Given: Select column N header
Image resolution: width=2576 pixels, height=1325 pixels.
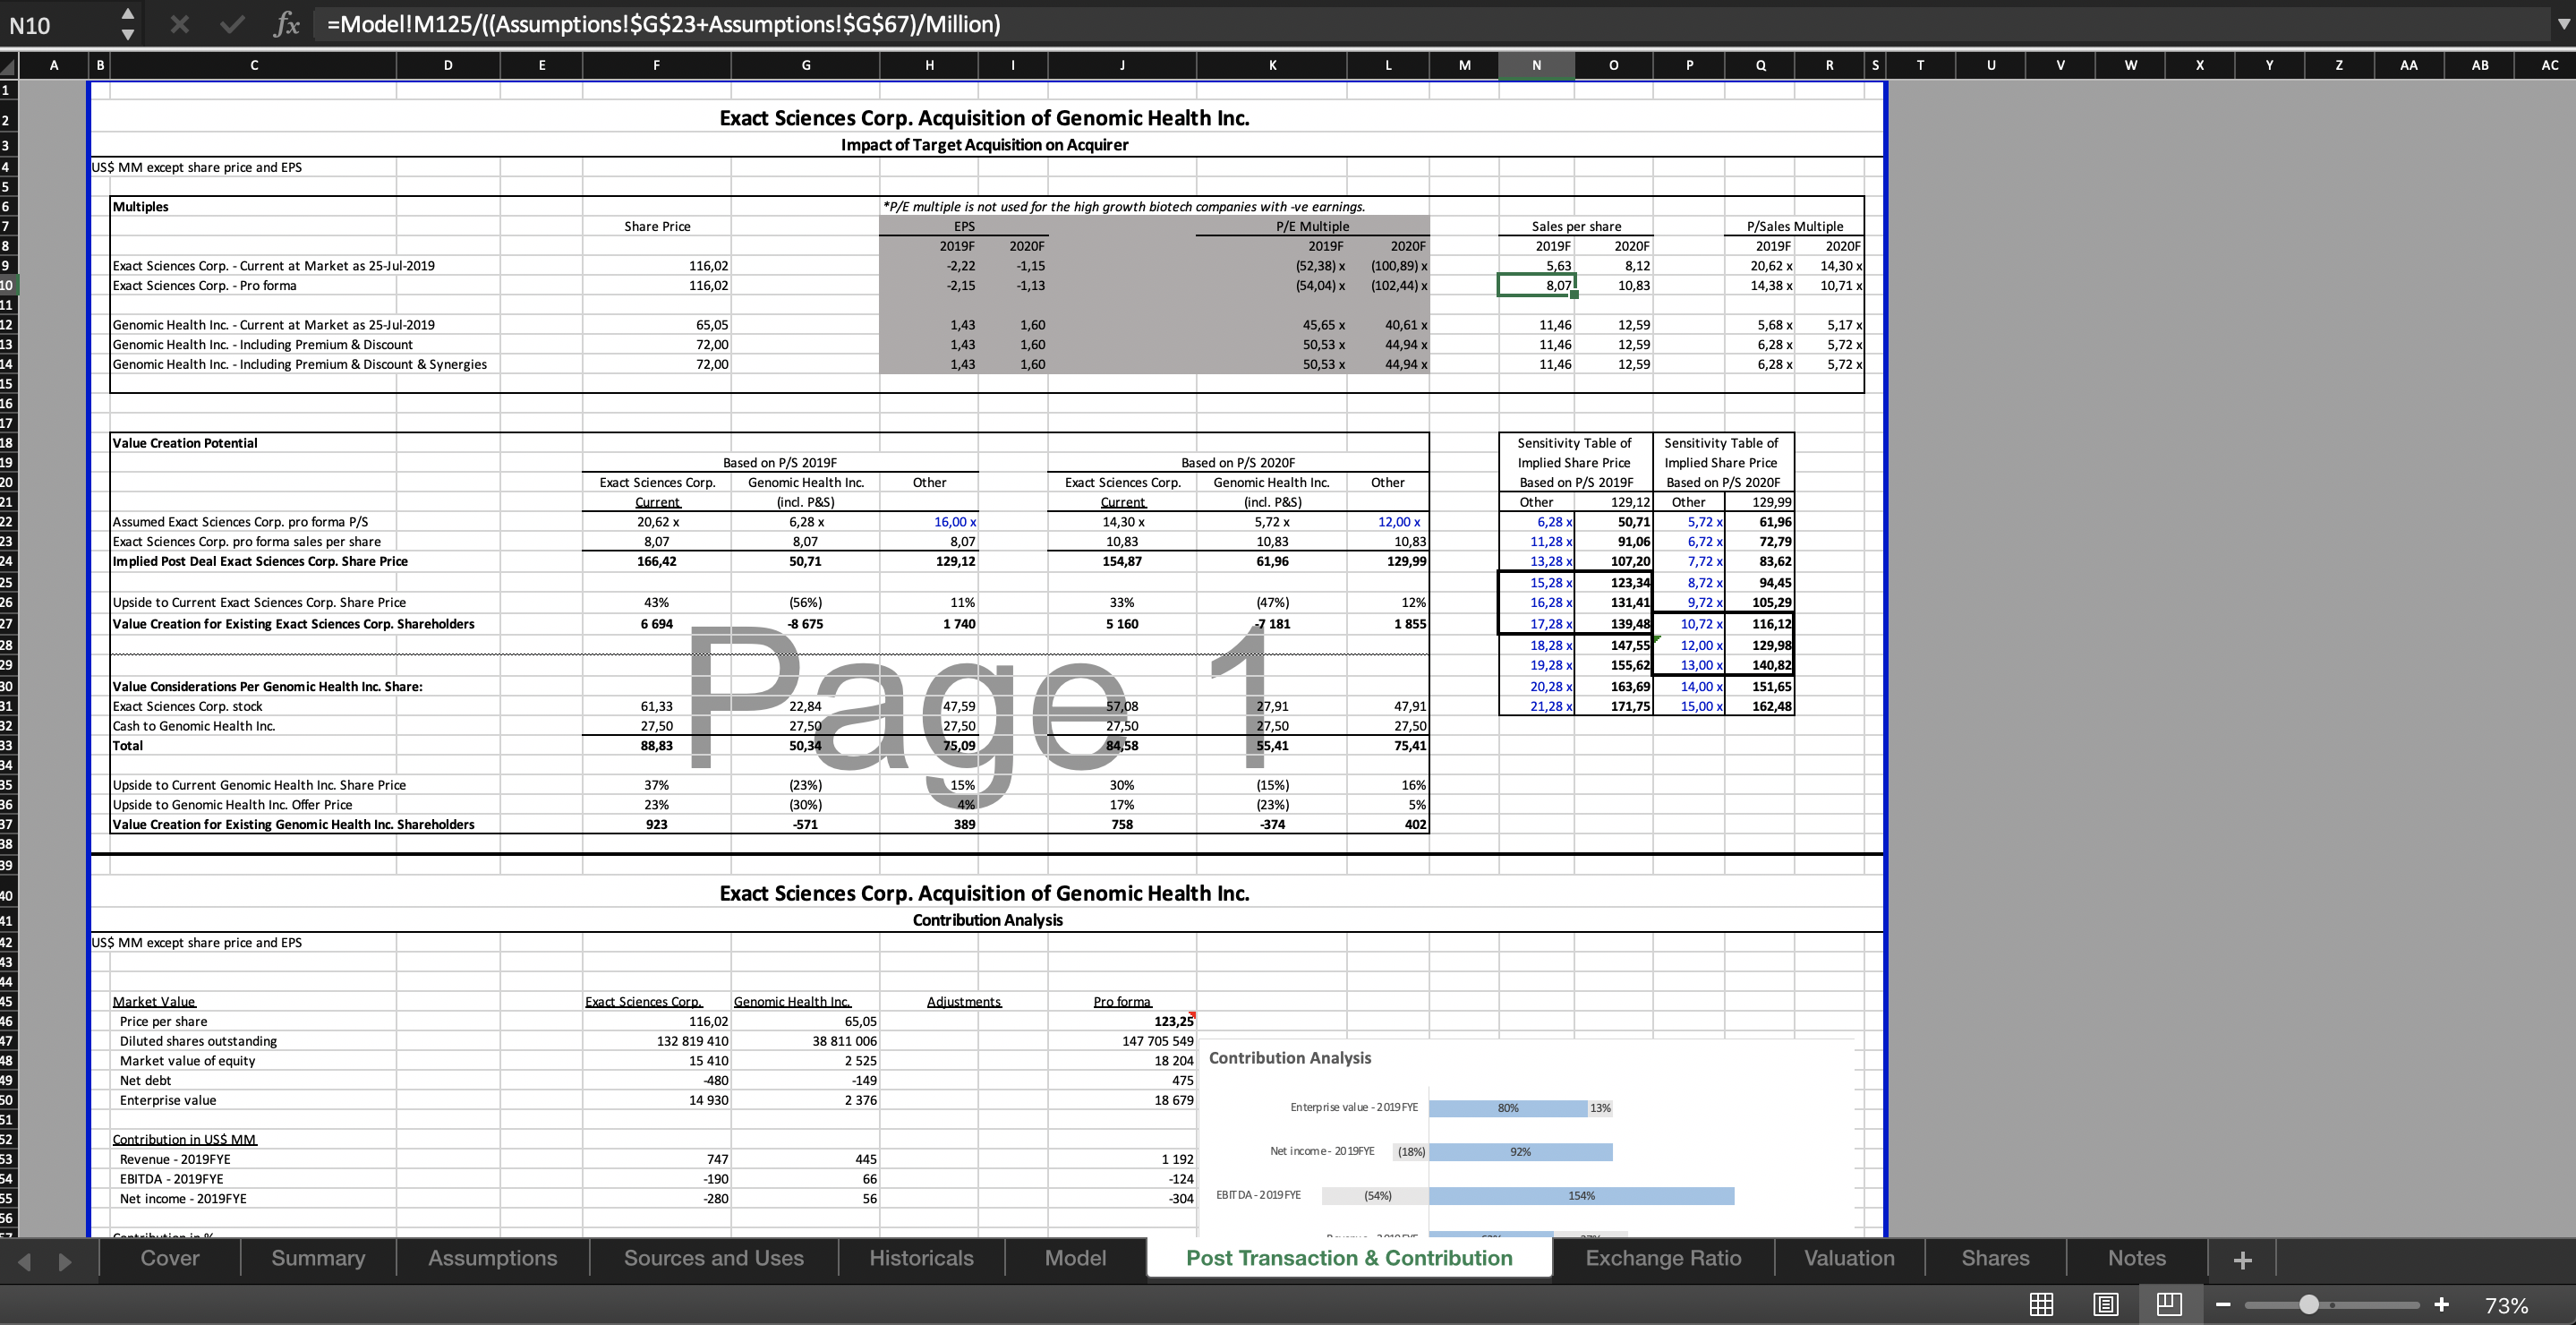Looking at the screenshot, I should [1536, 65].
